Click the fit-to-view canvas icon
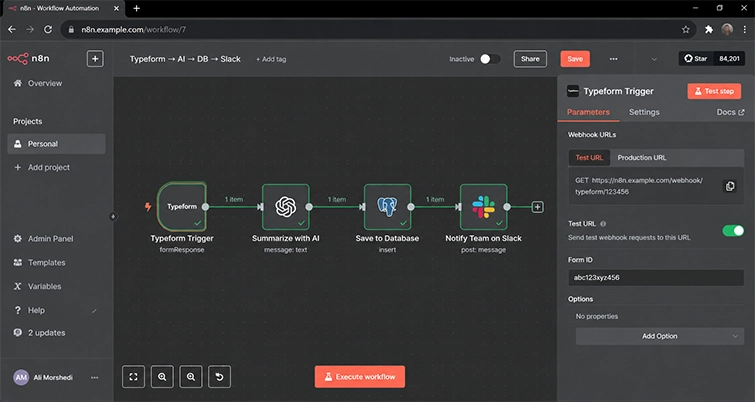 [133, 376]
